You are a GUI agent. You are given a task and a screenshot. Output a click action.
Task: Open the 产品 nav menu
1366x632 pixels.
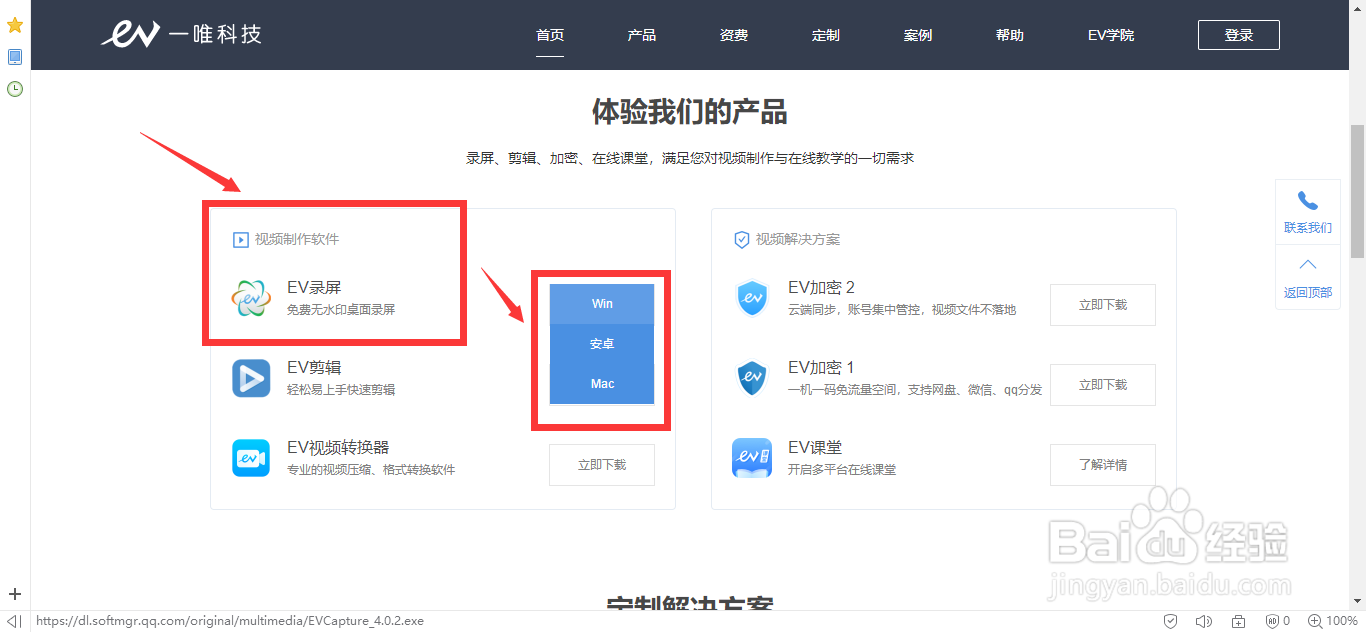(642, 35)
